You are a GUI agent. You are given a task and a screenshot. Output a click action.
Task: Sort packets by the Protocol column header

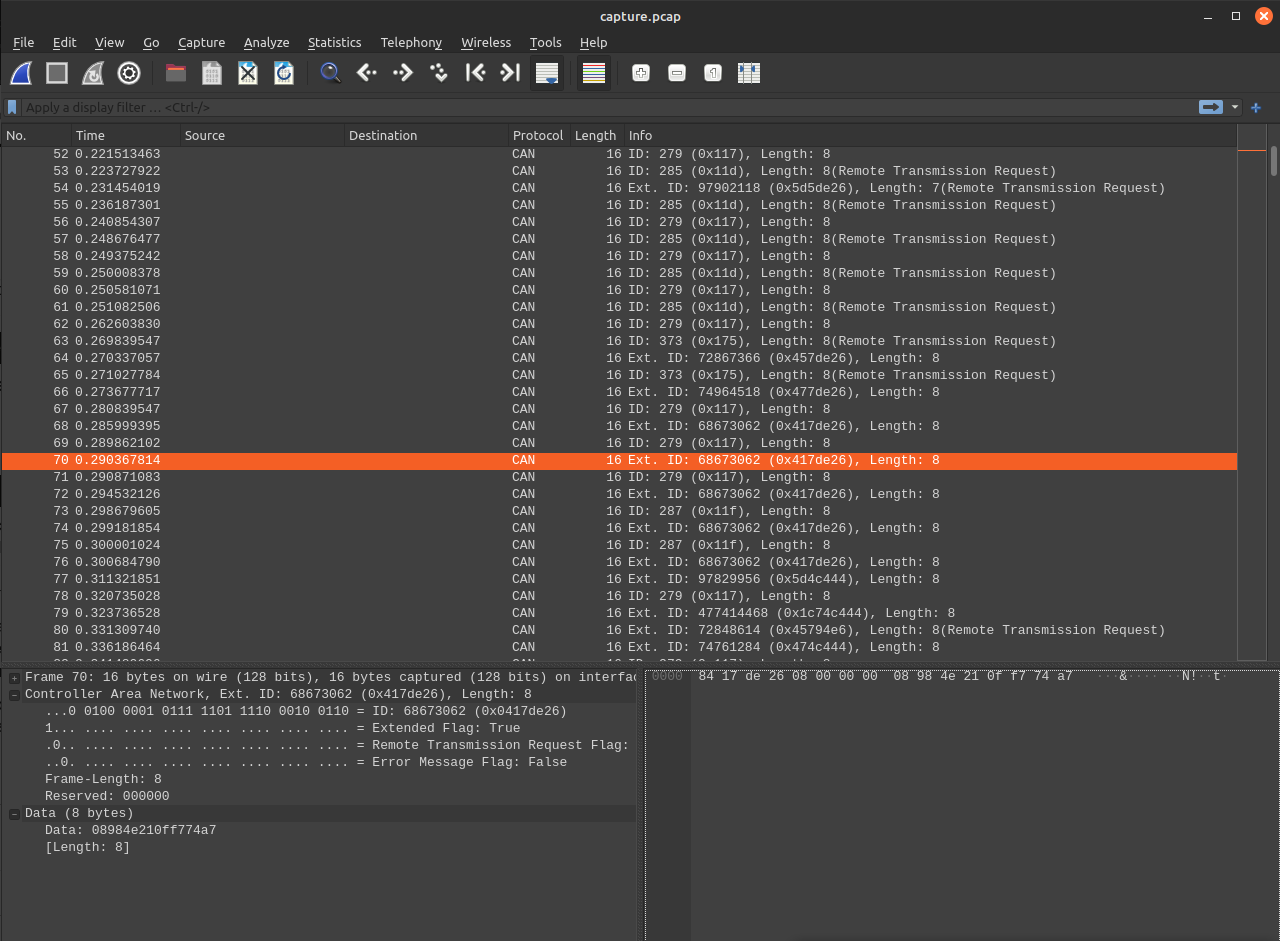coord(538,135)
